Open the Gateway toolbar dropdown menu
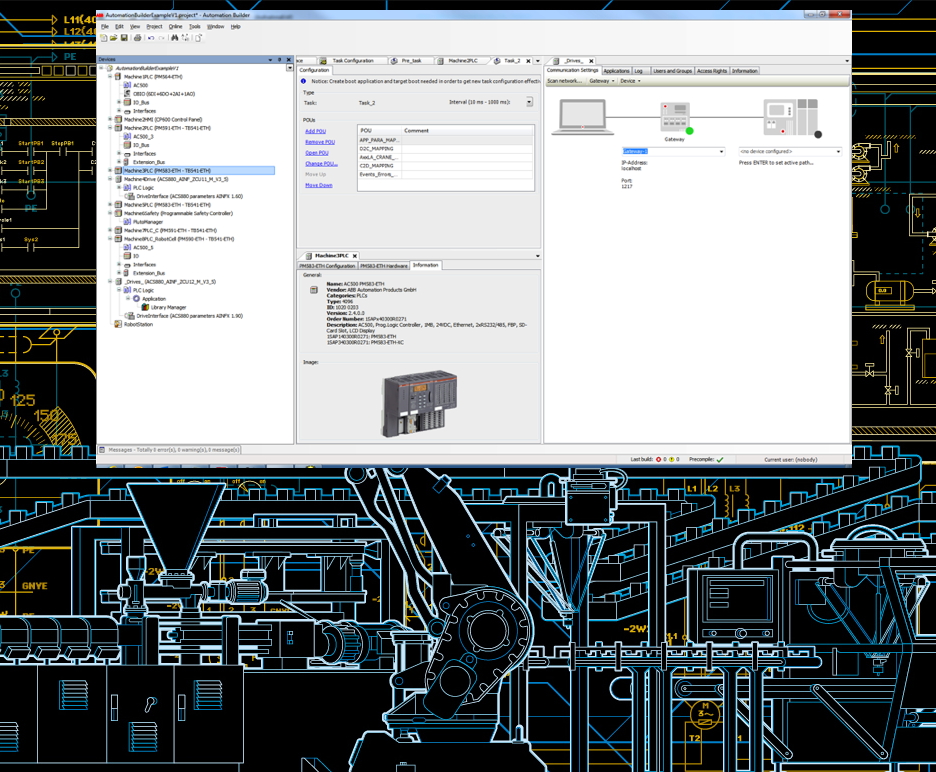Image resolution: width=936 pixels, height=772 pixels. (602, 81)
